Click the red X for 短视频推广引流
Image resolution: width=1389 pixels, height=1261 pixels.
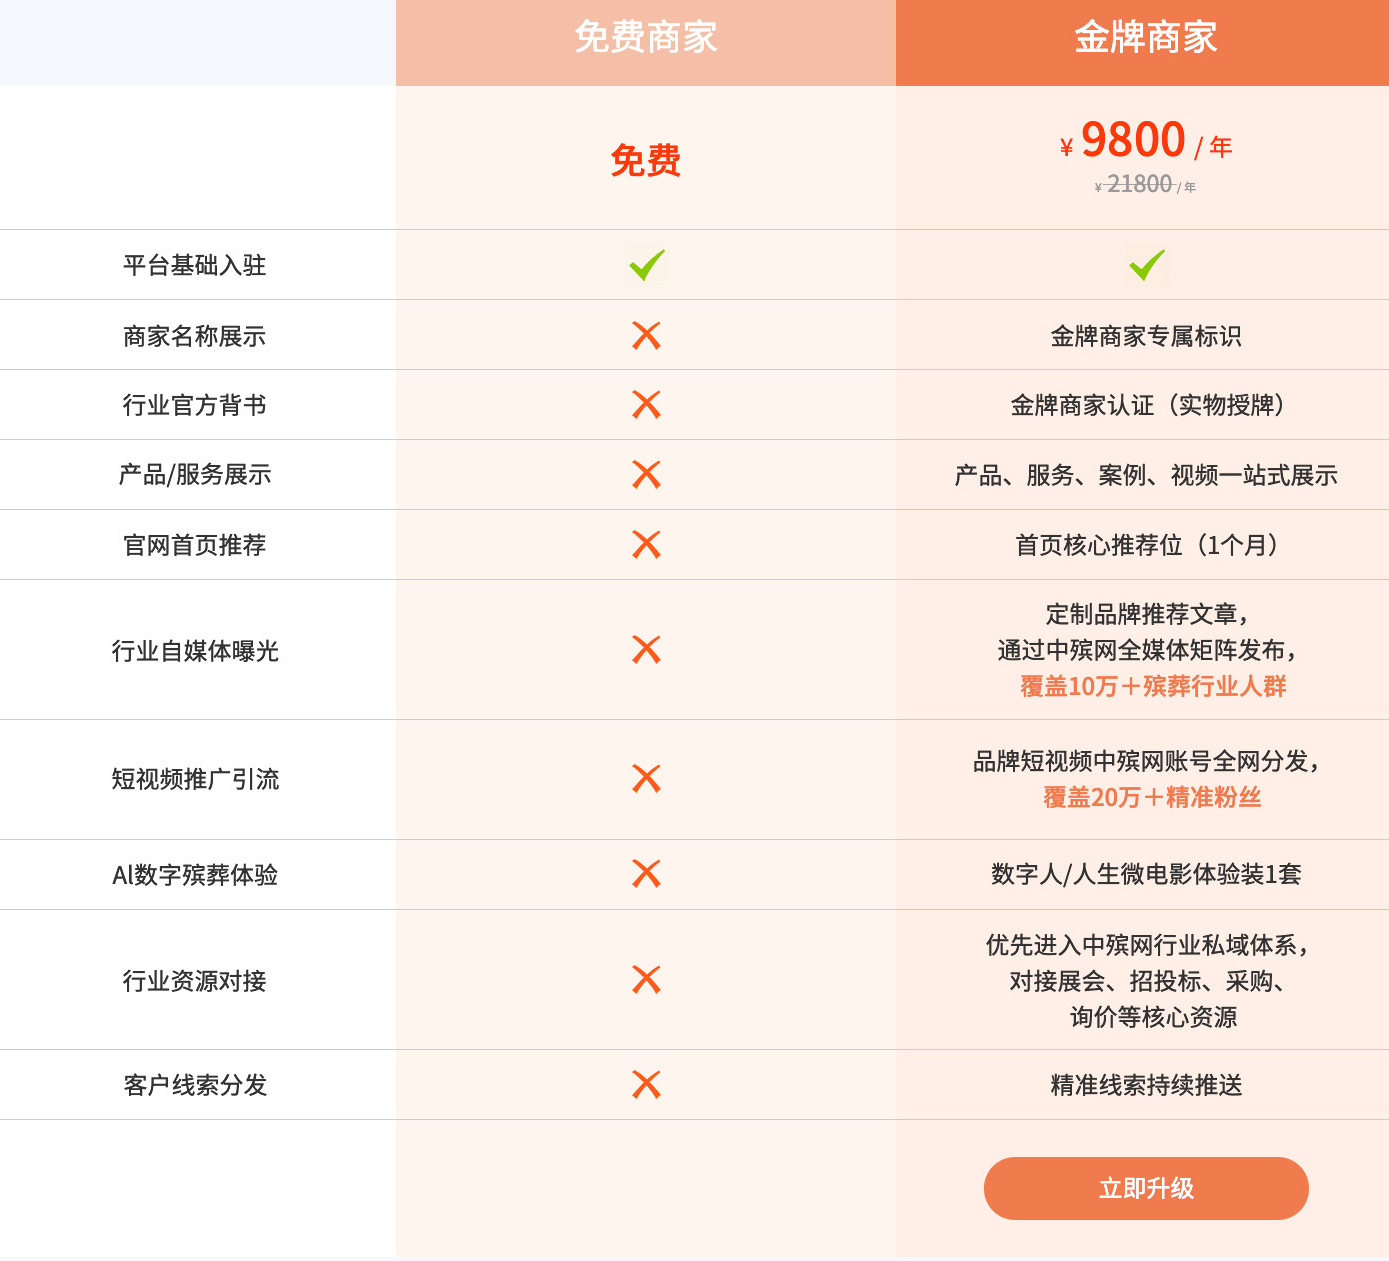point(647,778)
